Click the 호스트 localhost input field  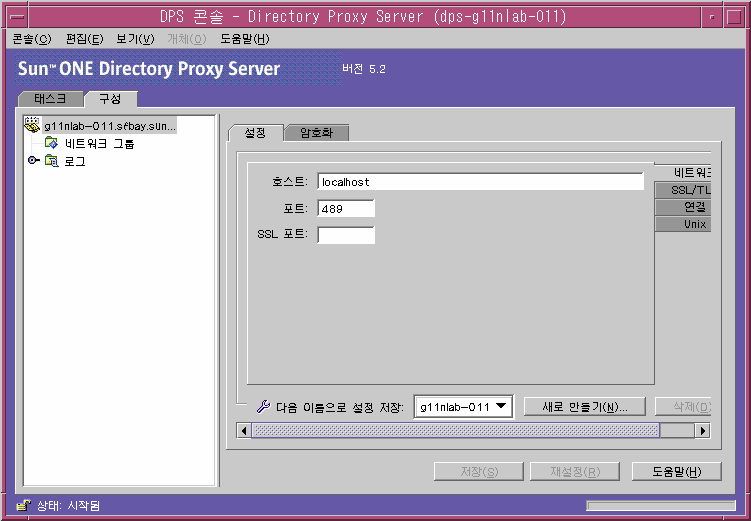pyautogui.click(x=480, y=182)
